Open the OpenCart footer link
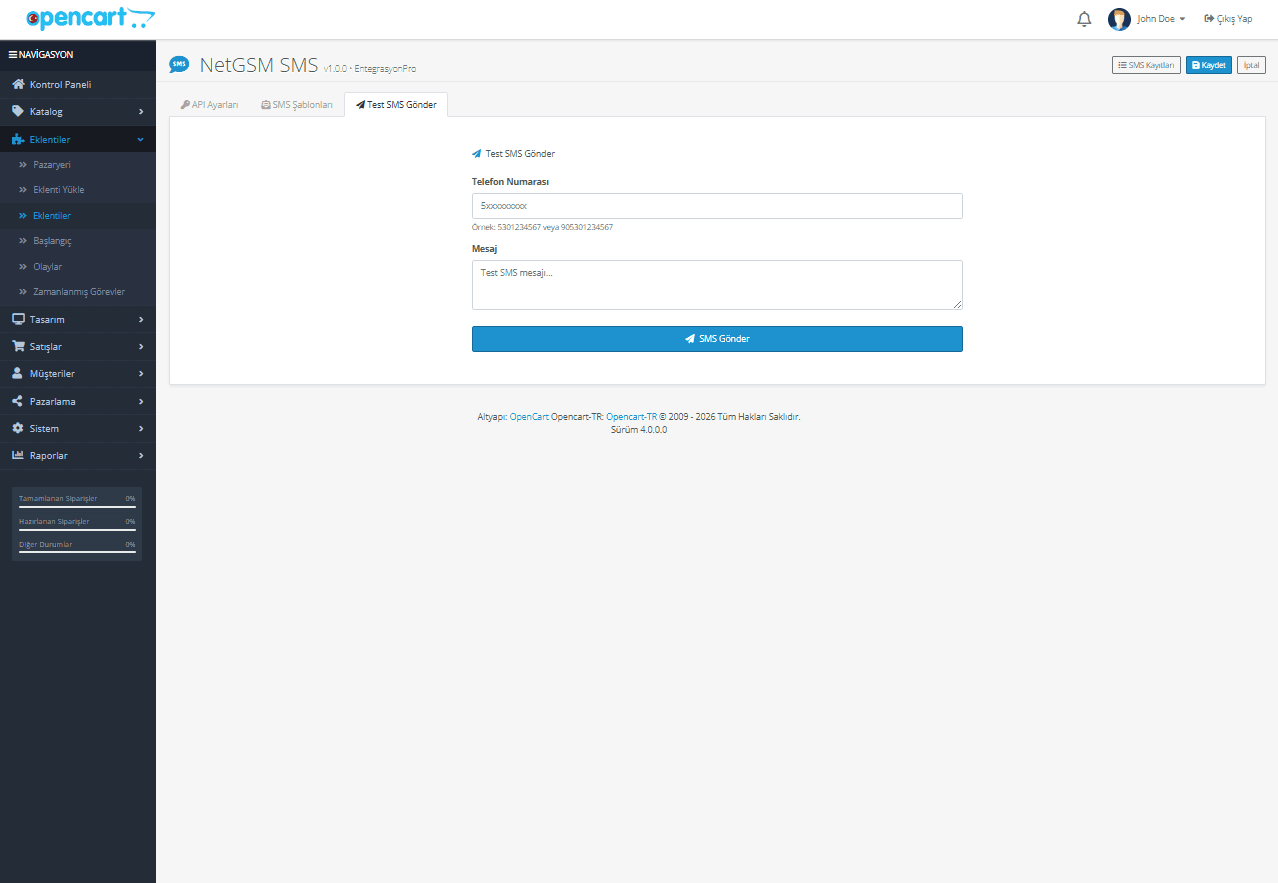This screenshot has width=1278, height=883. [x=529, y=417]
